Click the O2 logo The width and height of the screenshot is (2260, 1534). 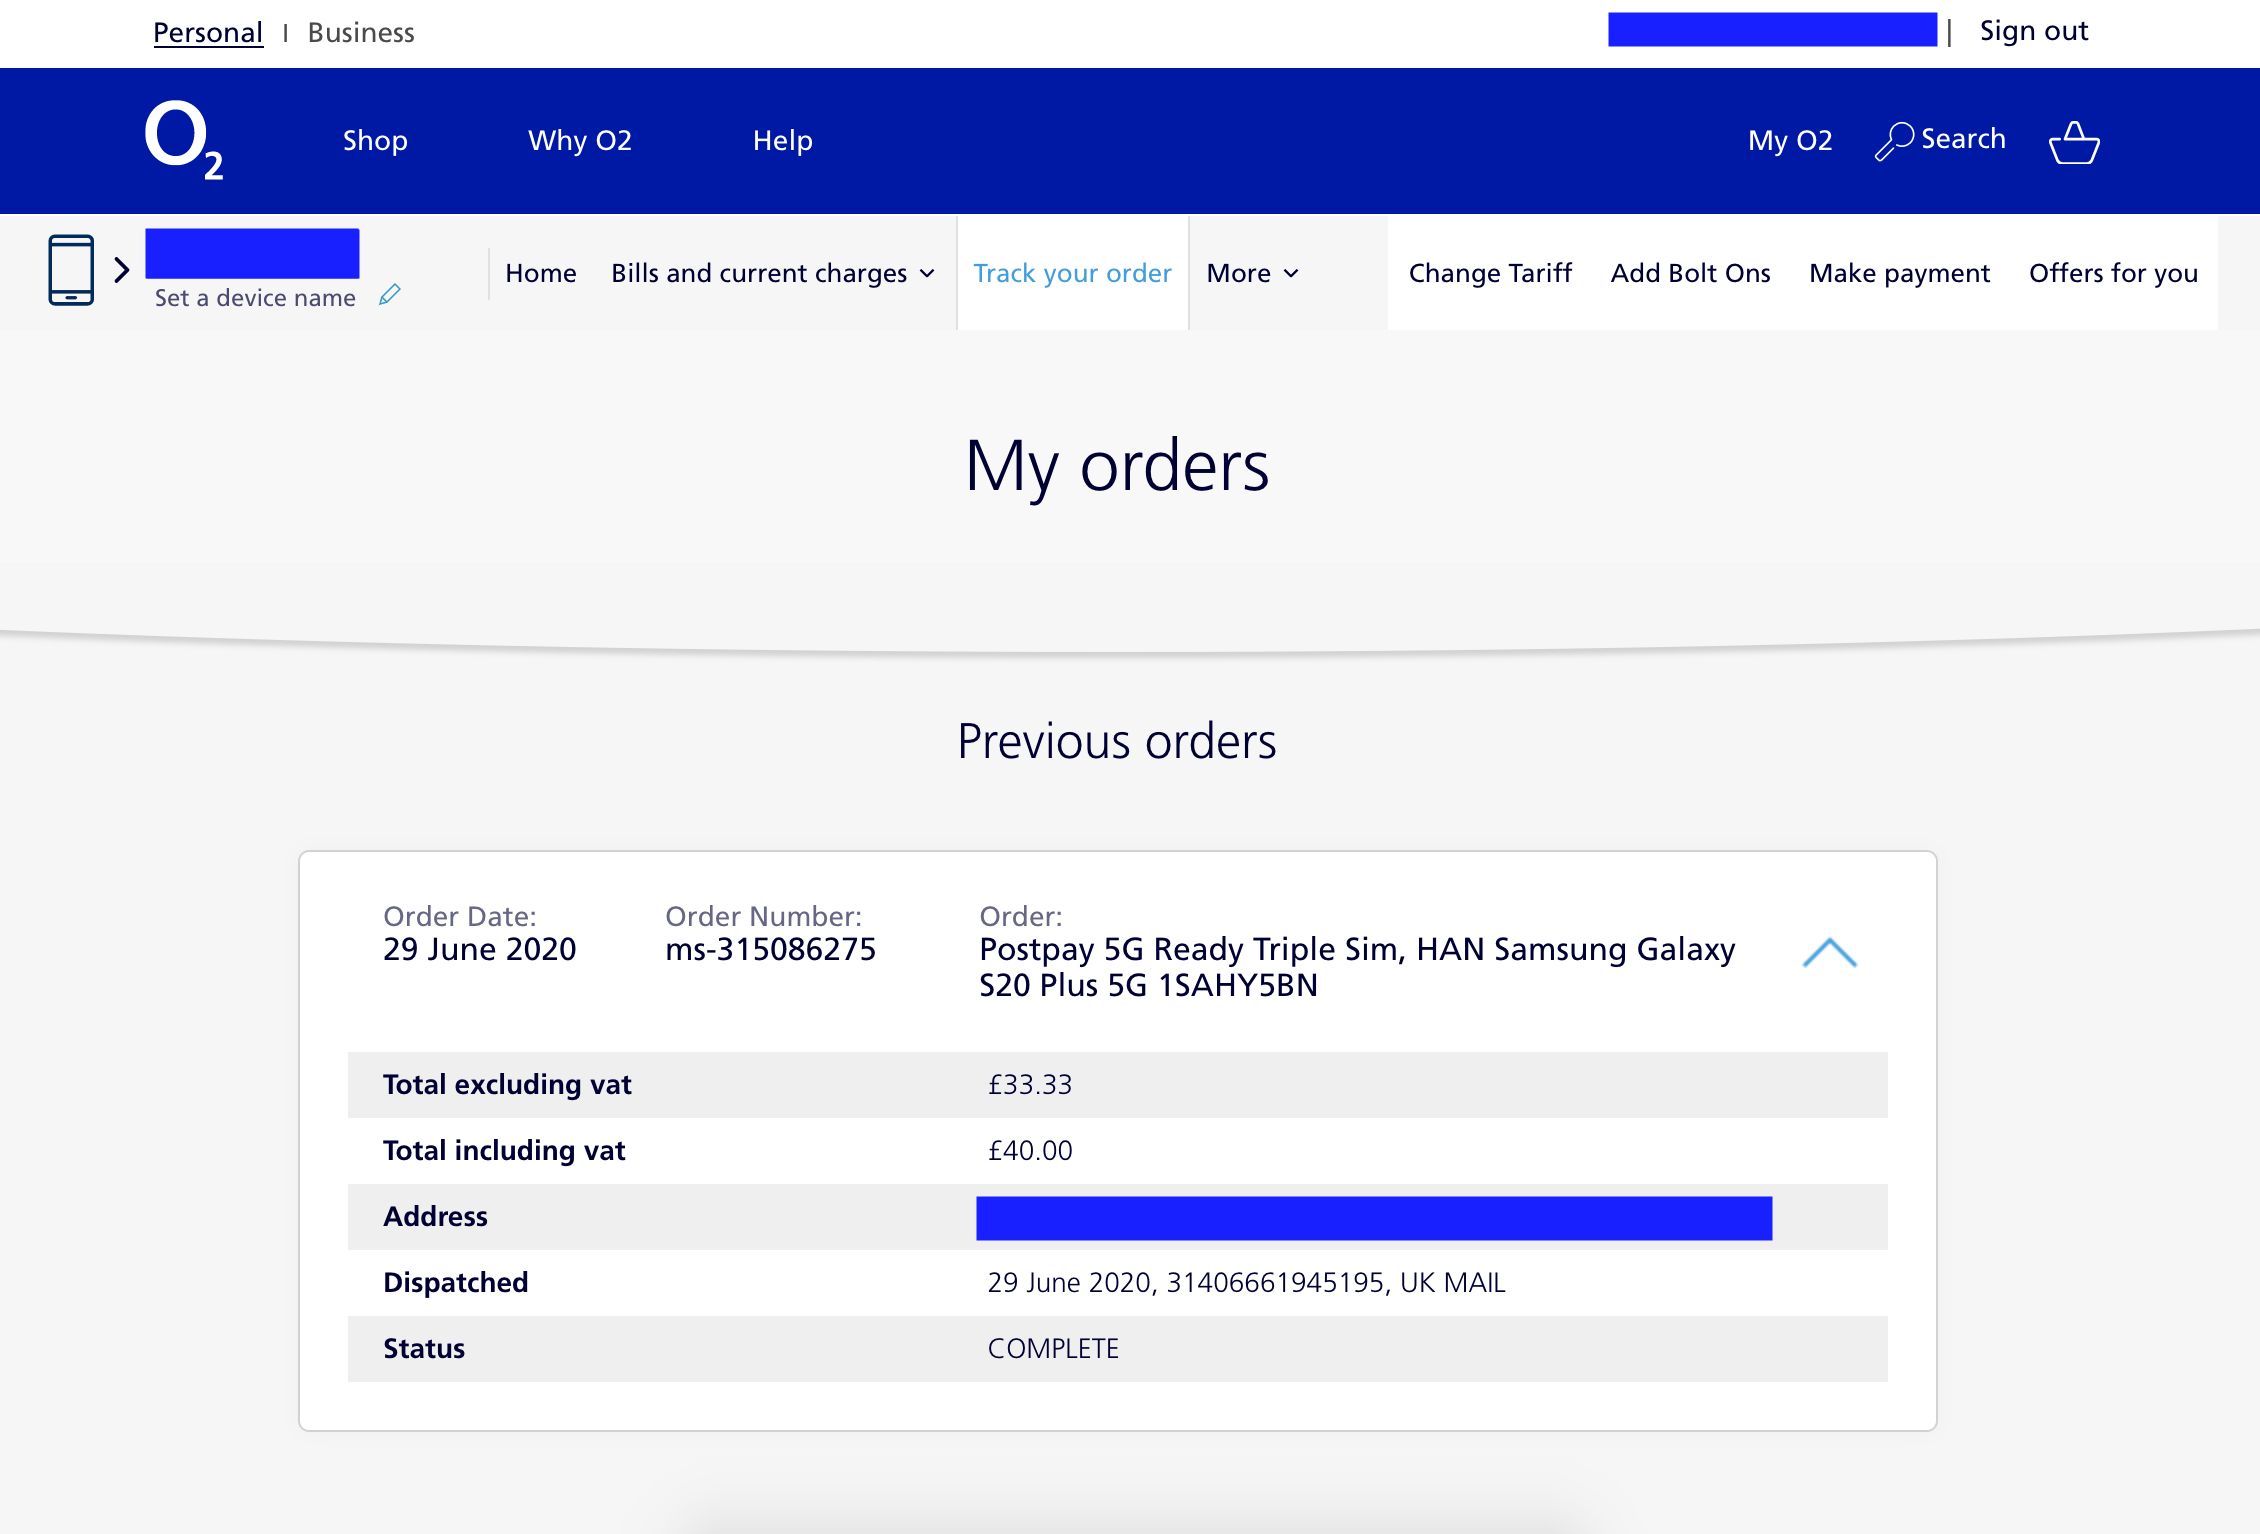pos(183,140)
